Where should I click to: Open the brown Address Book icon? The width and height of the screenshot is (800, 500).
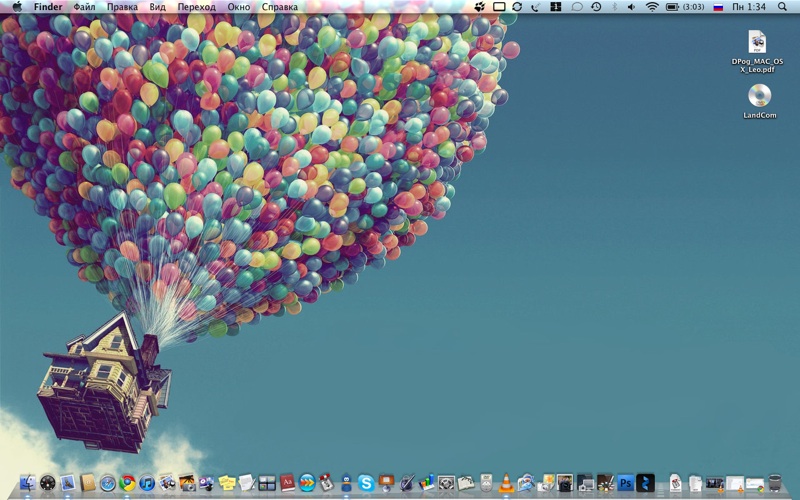pyautogui.click(x=88, y=483)
